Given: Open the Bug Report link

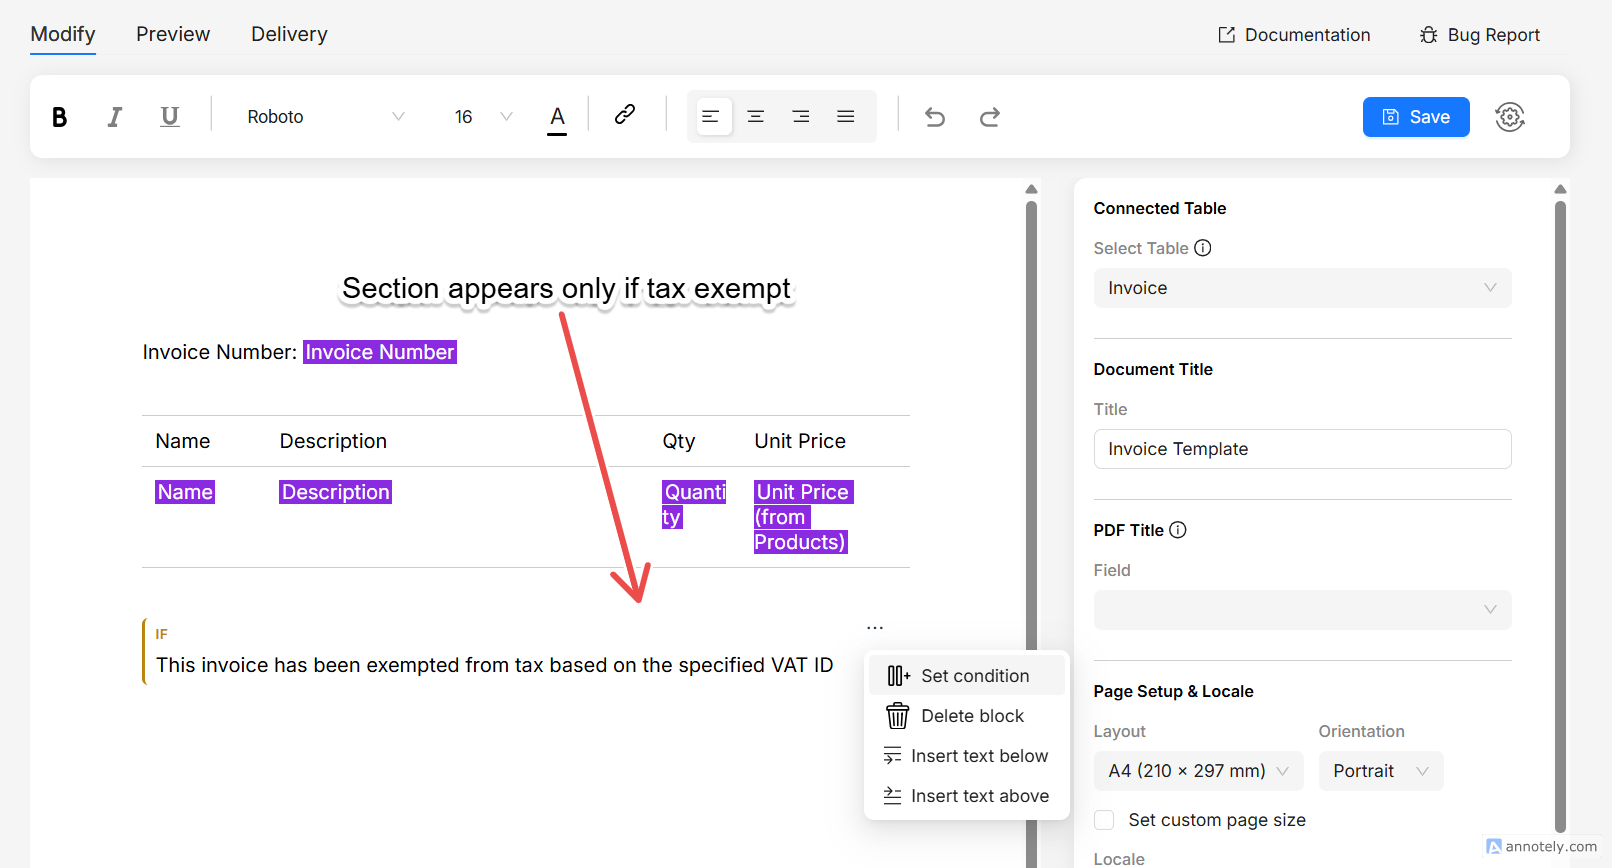Looking at the screenshot, I should pos(1480,35).
